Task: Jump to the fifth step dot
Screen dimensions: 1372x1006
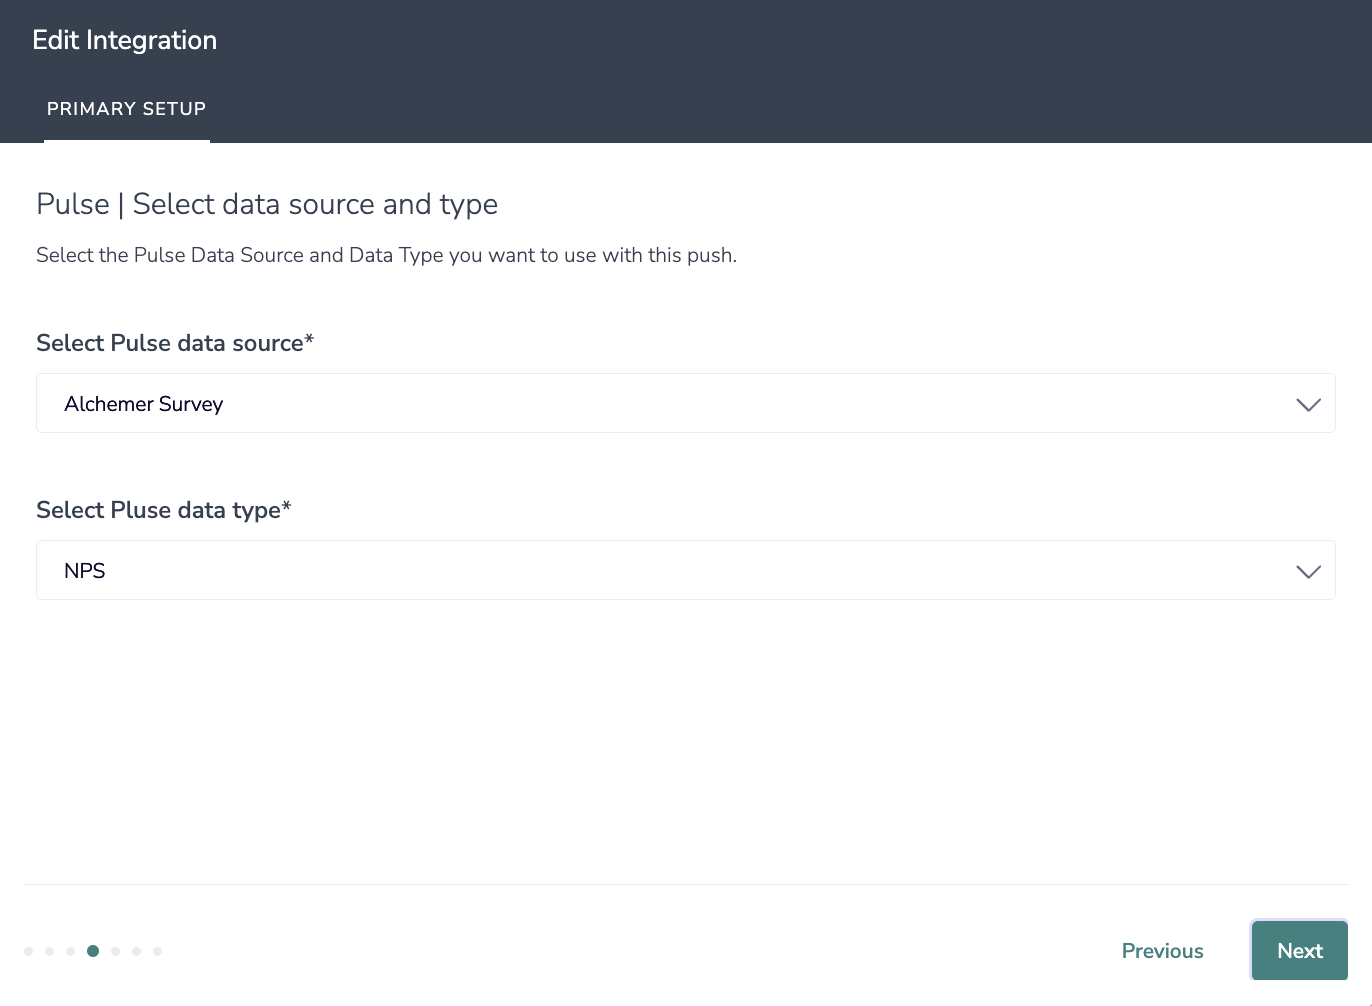Action: [x=116, y=951]
